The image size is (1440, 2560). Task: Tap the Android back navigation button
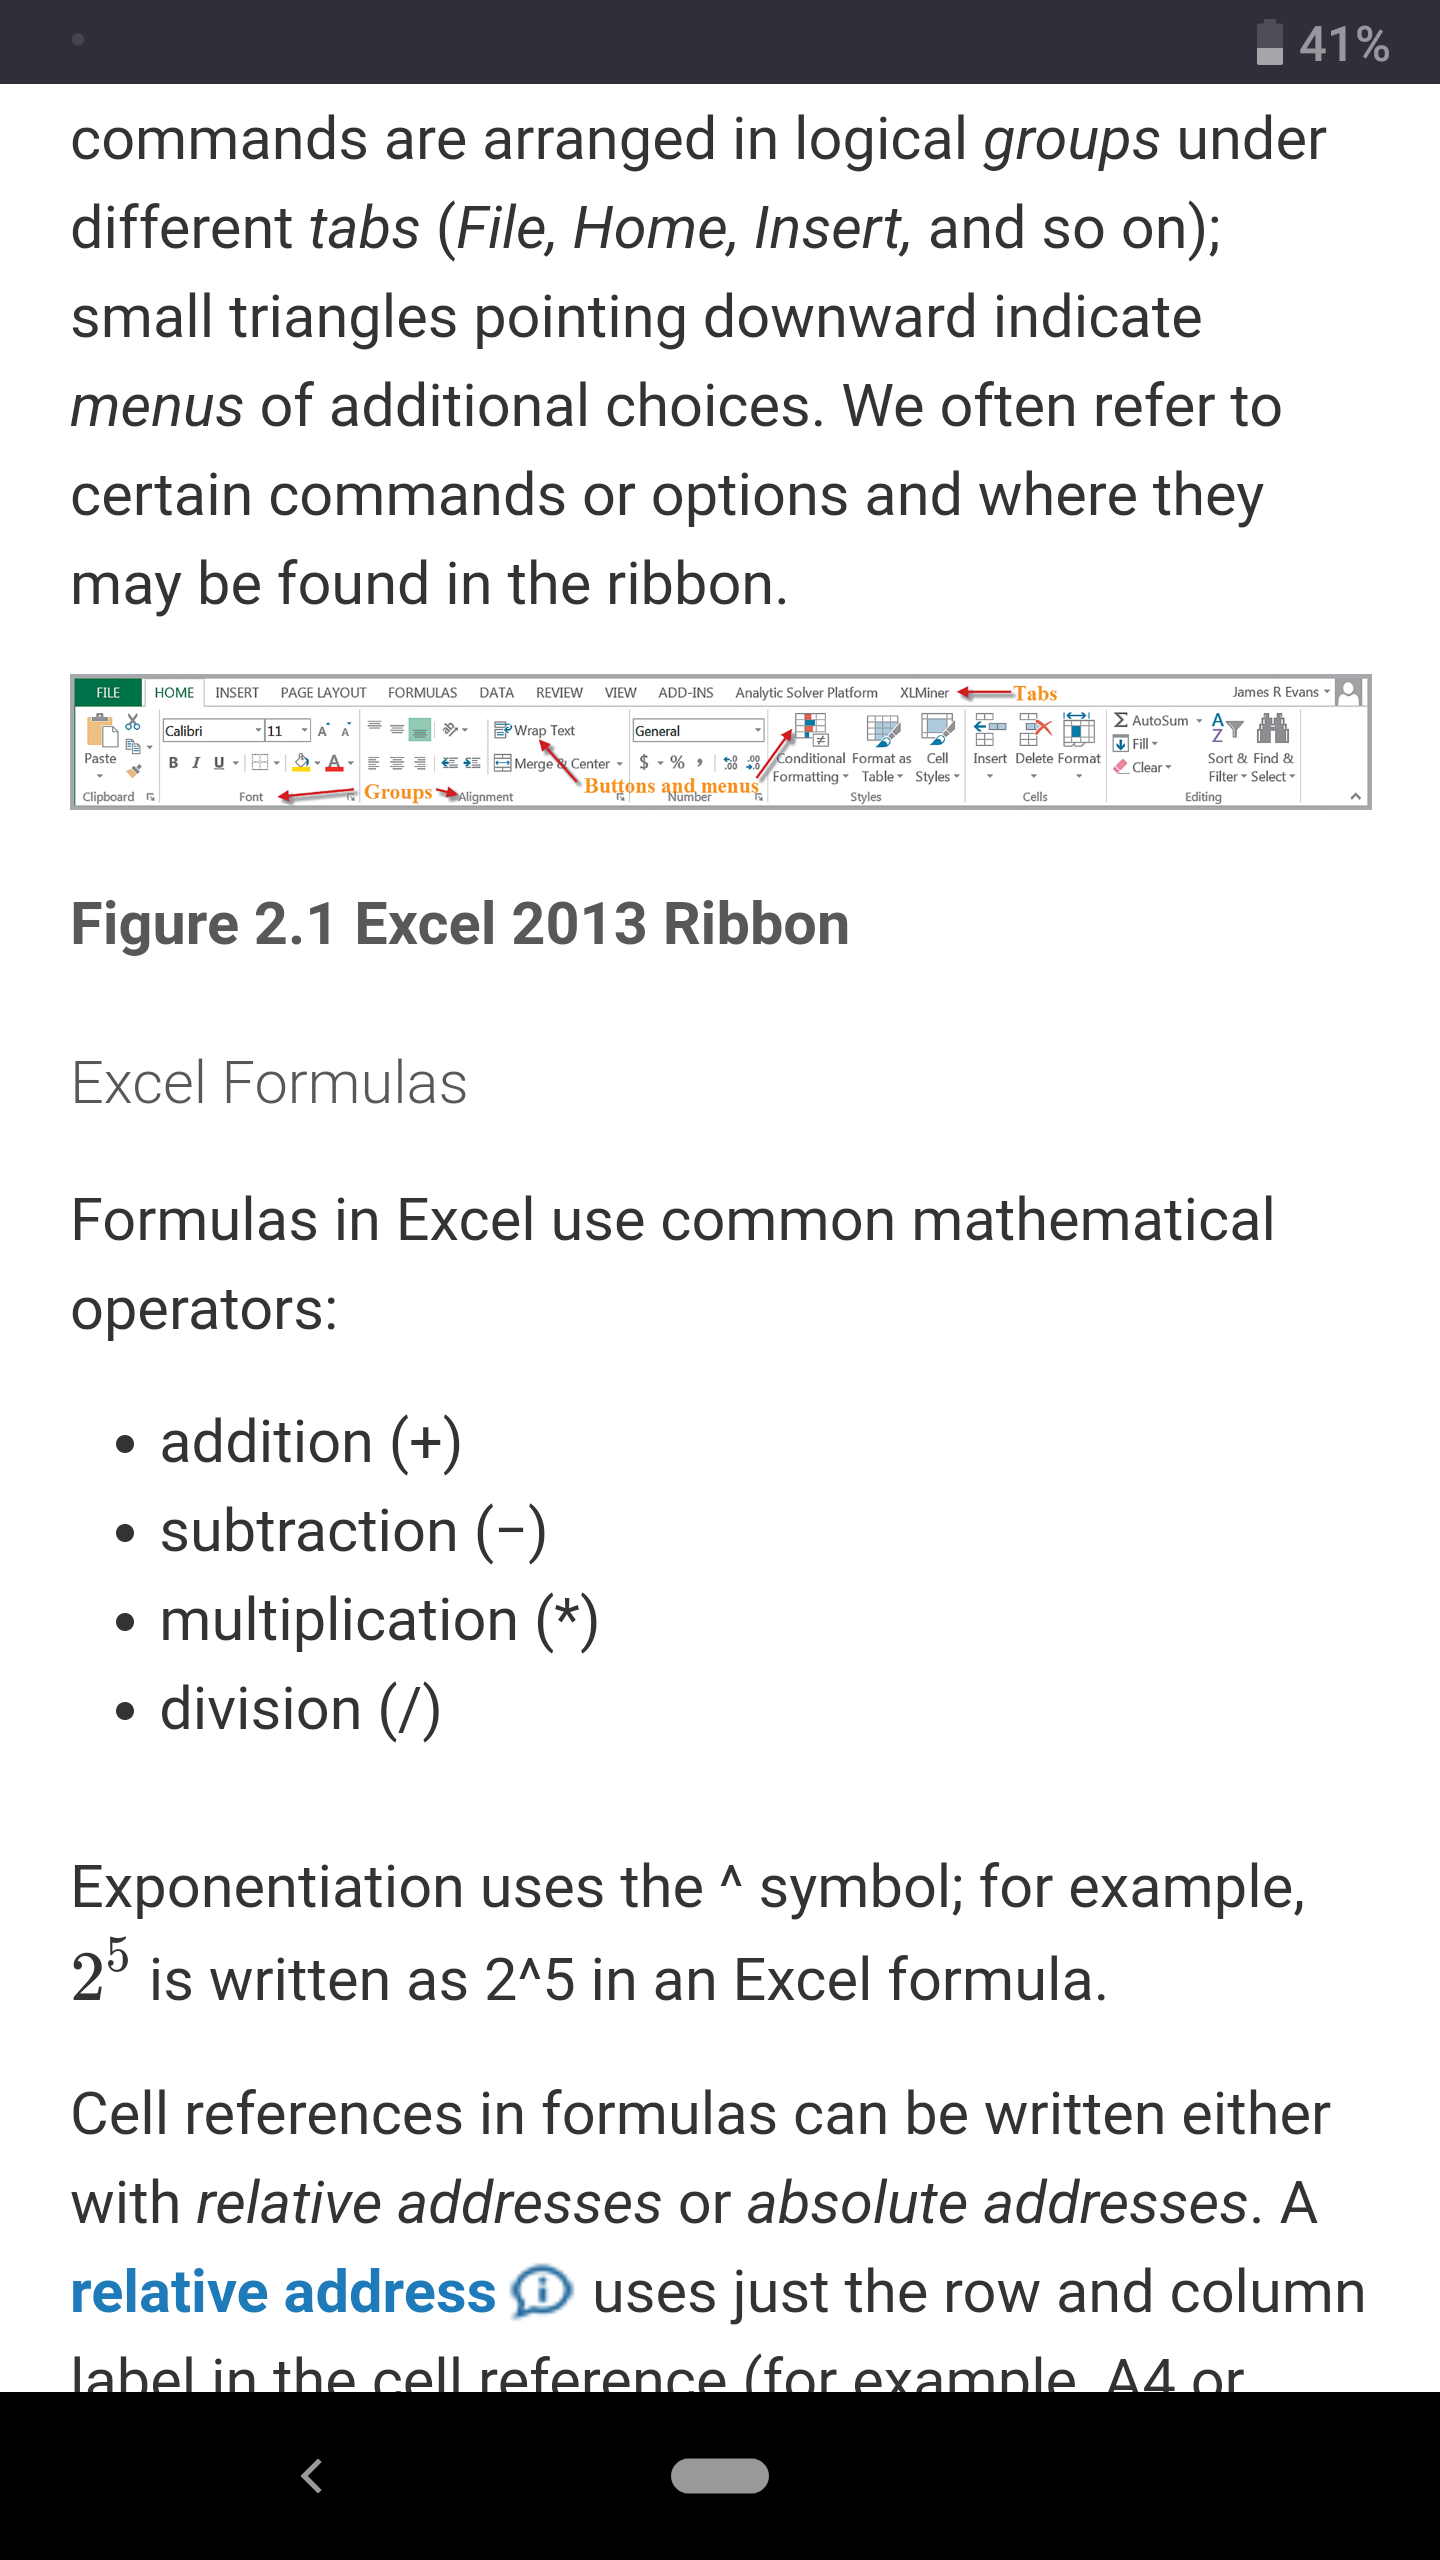coord(312,2476)
